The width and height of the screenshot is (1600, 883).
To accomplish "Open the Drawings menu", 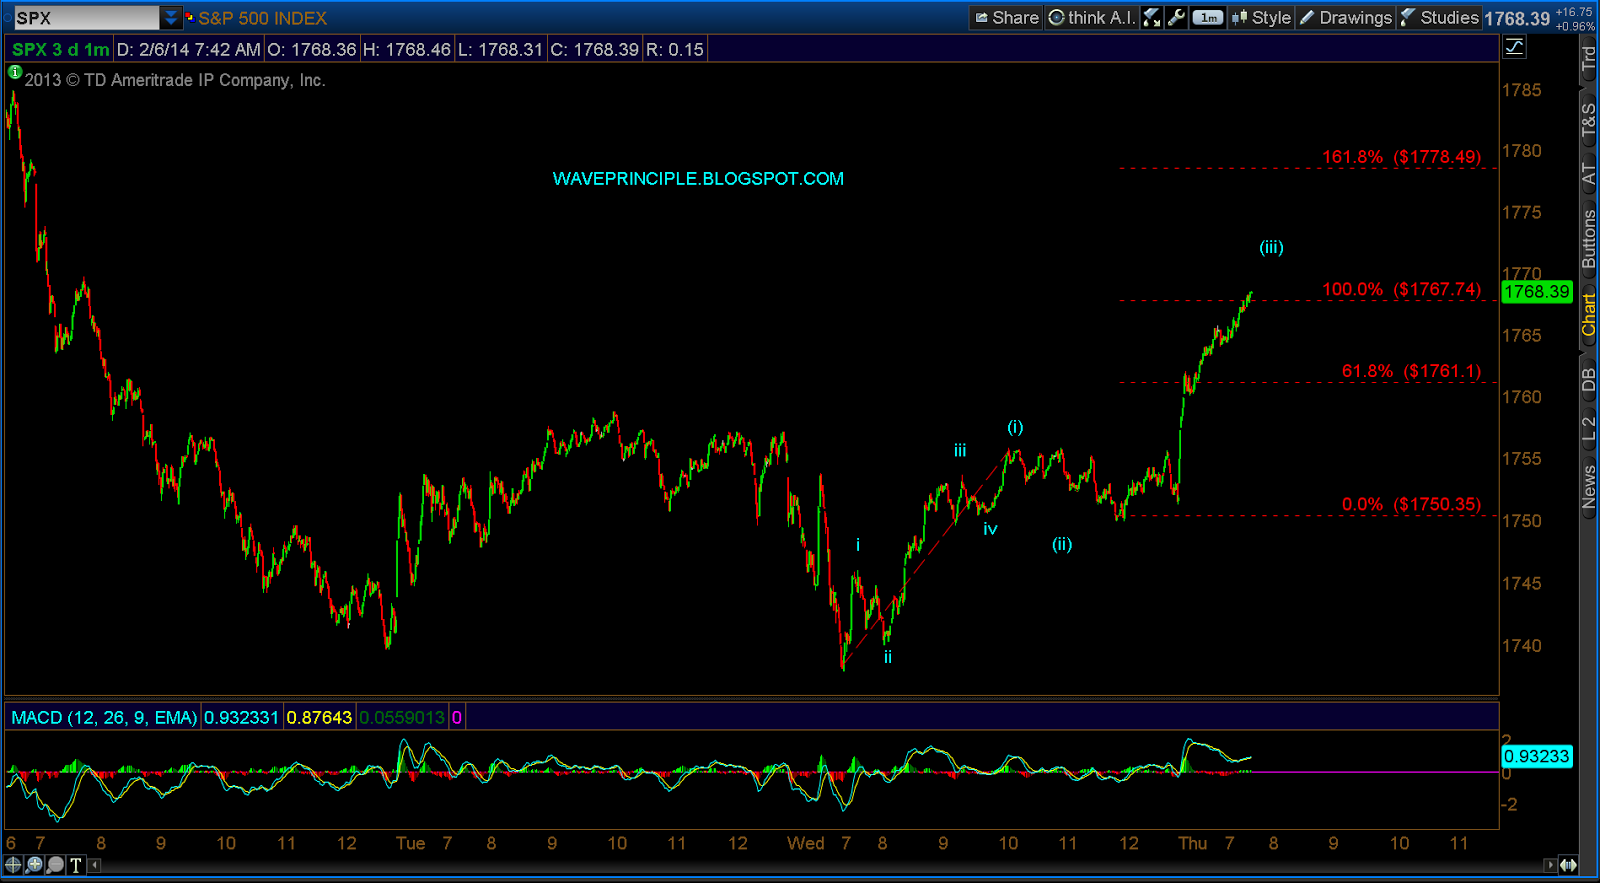I will point(1345,17).
